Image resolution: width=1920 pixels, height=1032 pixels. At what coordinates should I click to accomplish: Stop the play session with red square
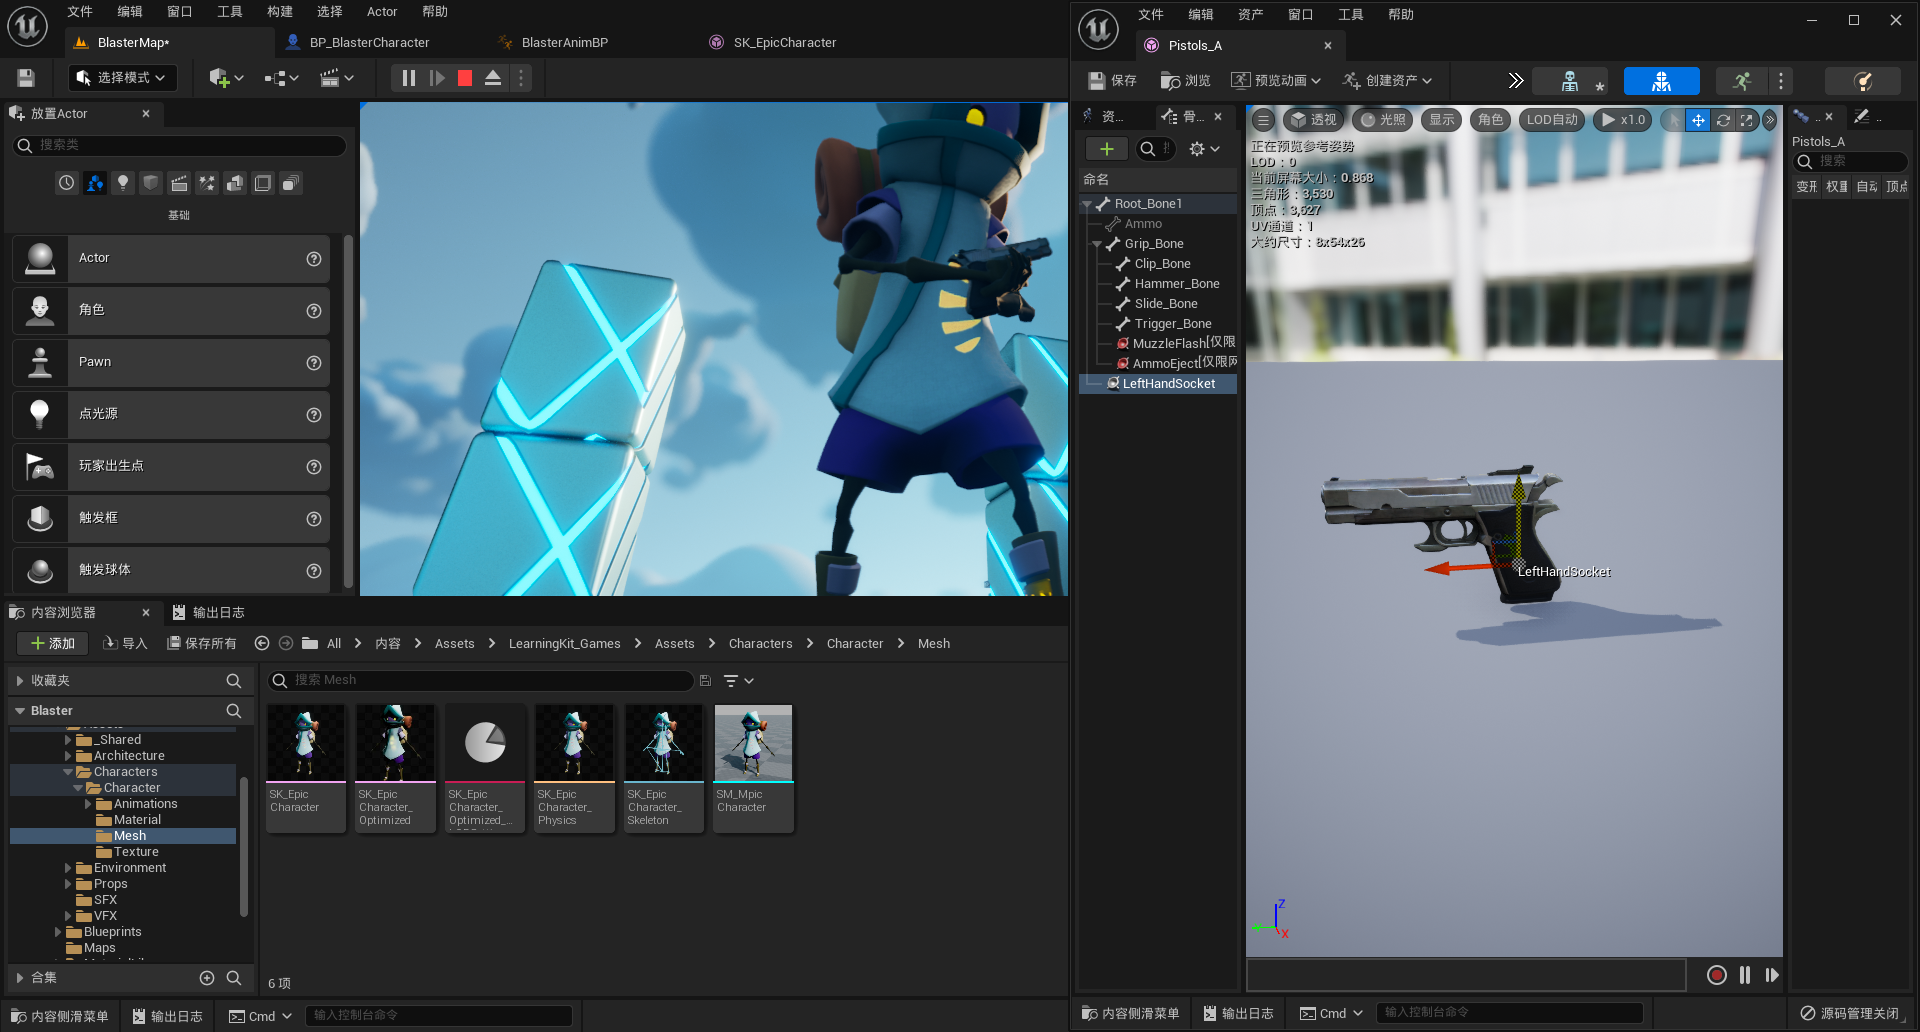[x=465, y=78]
